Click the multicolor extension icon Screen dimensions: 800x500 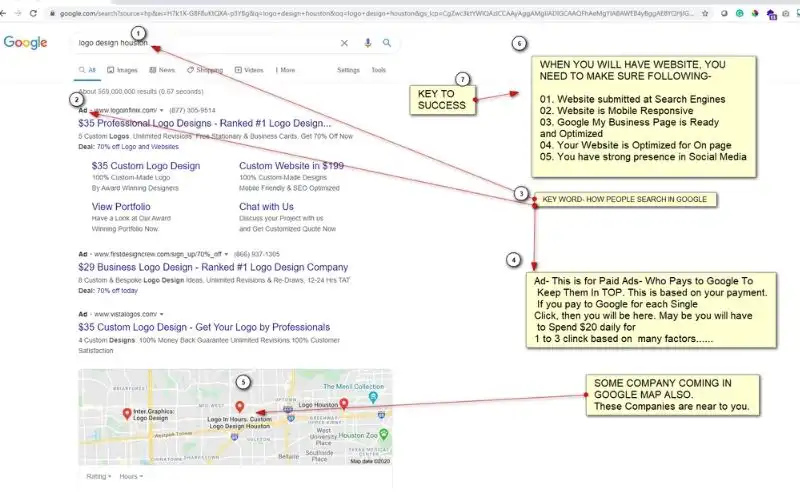(755, 14)
